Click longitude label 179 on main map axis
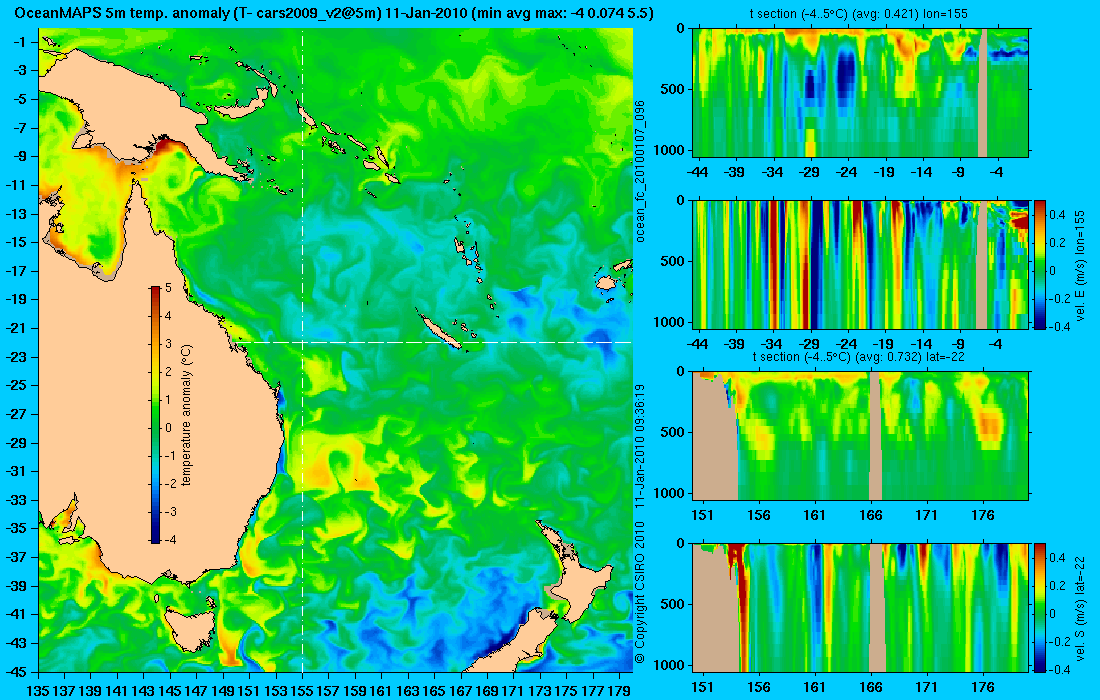The width and height of the screenshot is (1100, 700). point(619,692)
